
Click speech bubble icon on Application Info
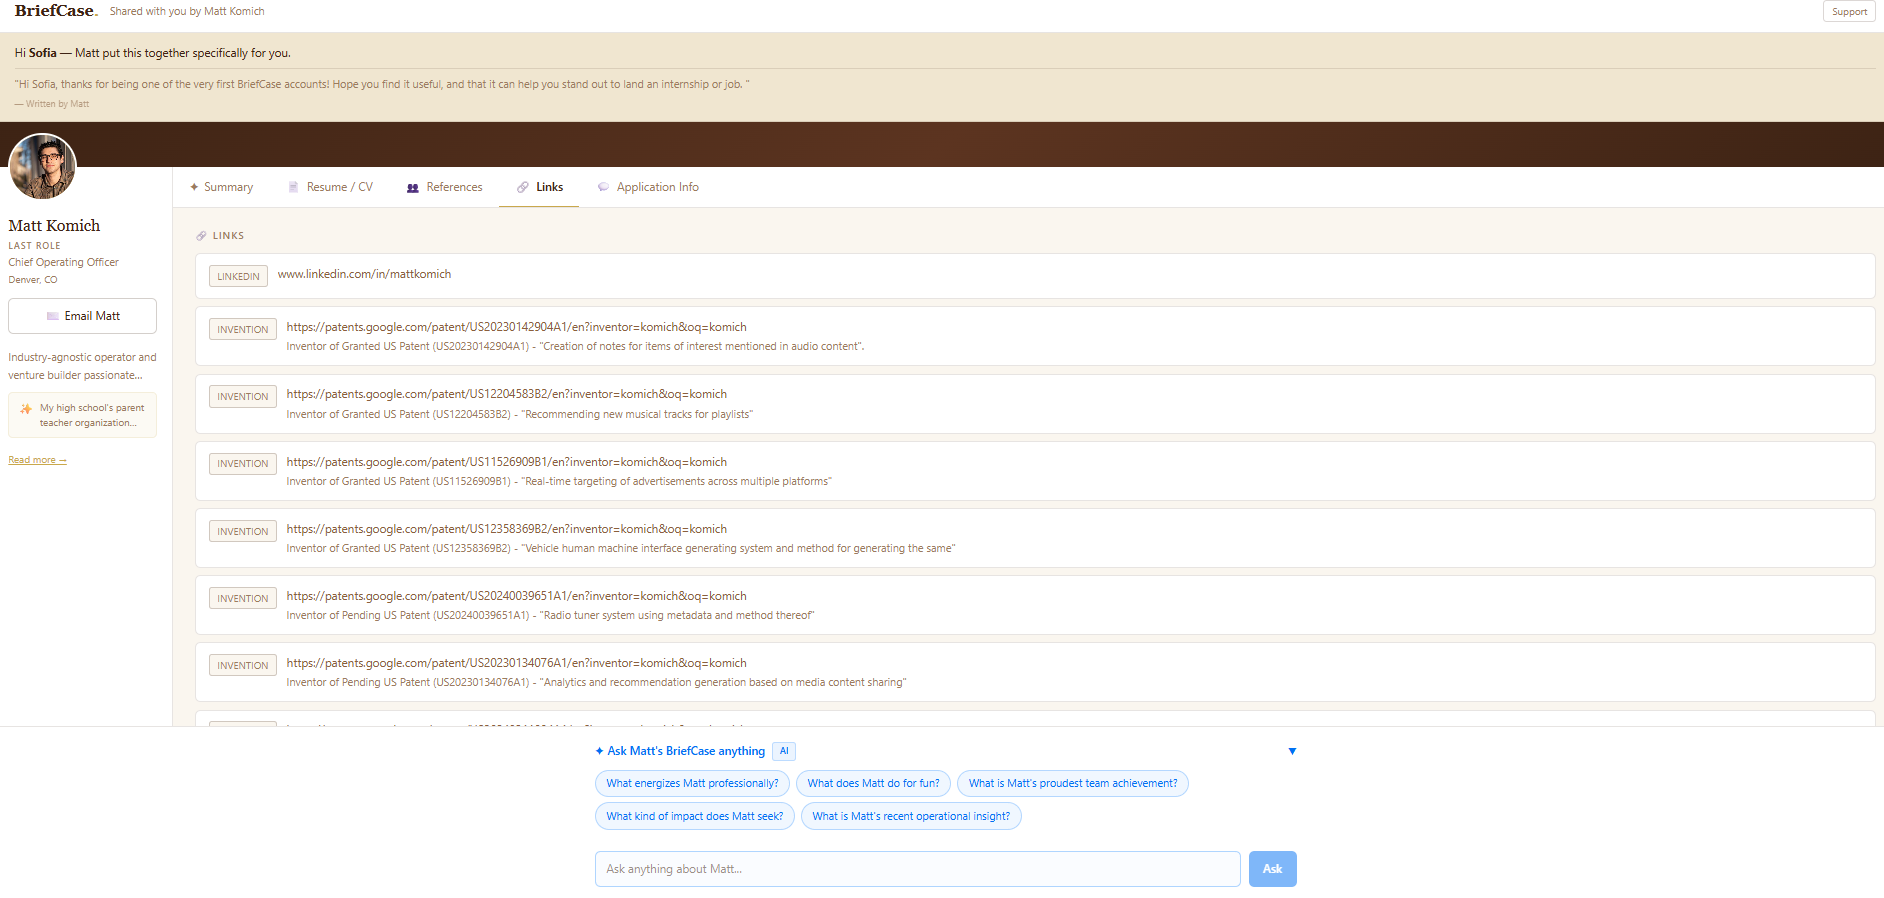tap(603, 187)
